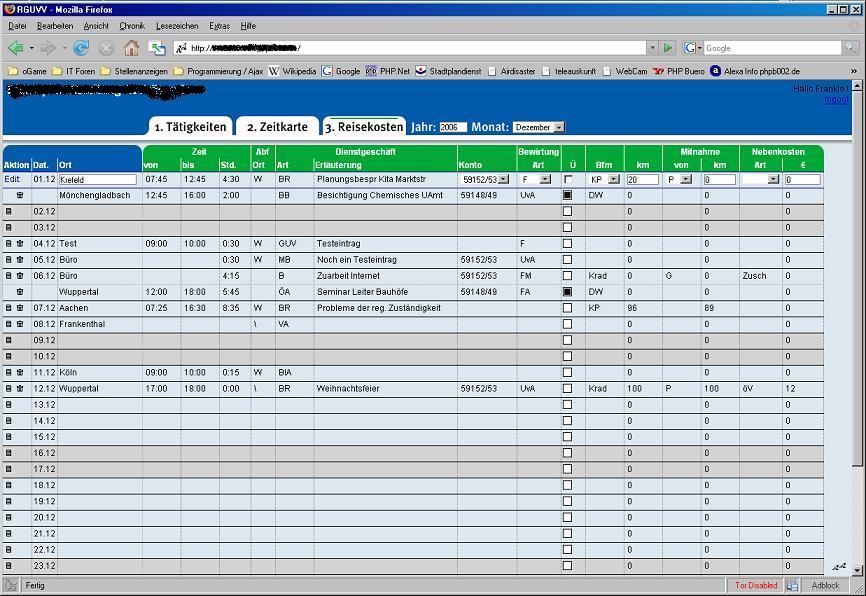Toggle the Ü checkbox on the 07.12 Aachen row
Viewport: 866px width, 596px height.
568,308
